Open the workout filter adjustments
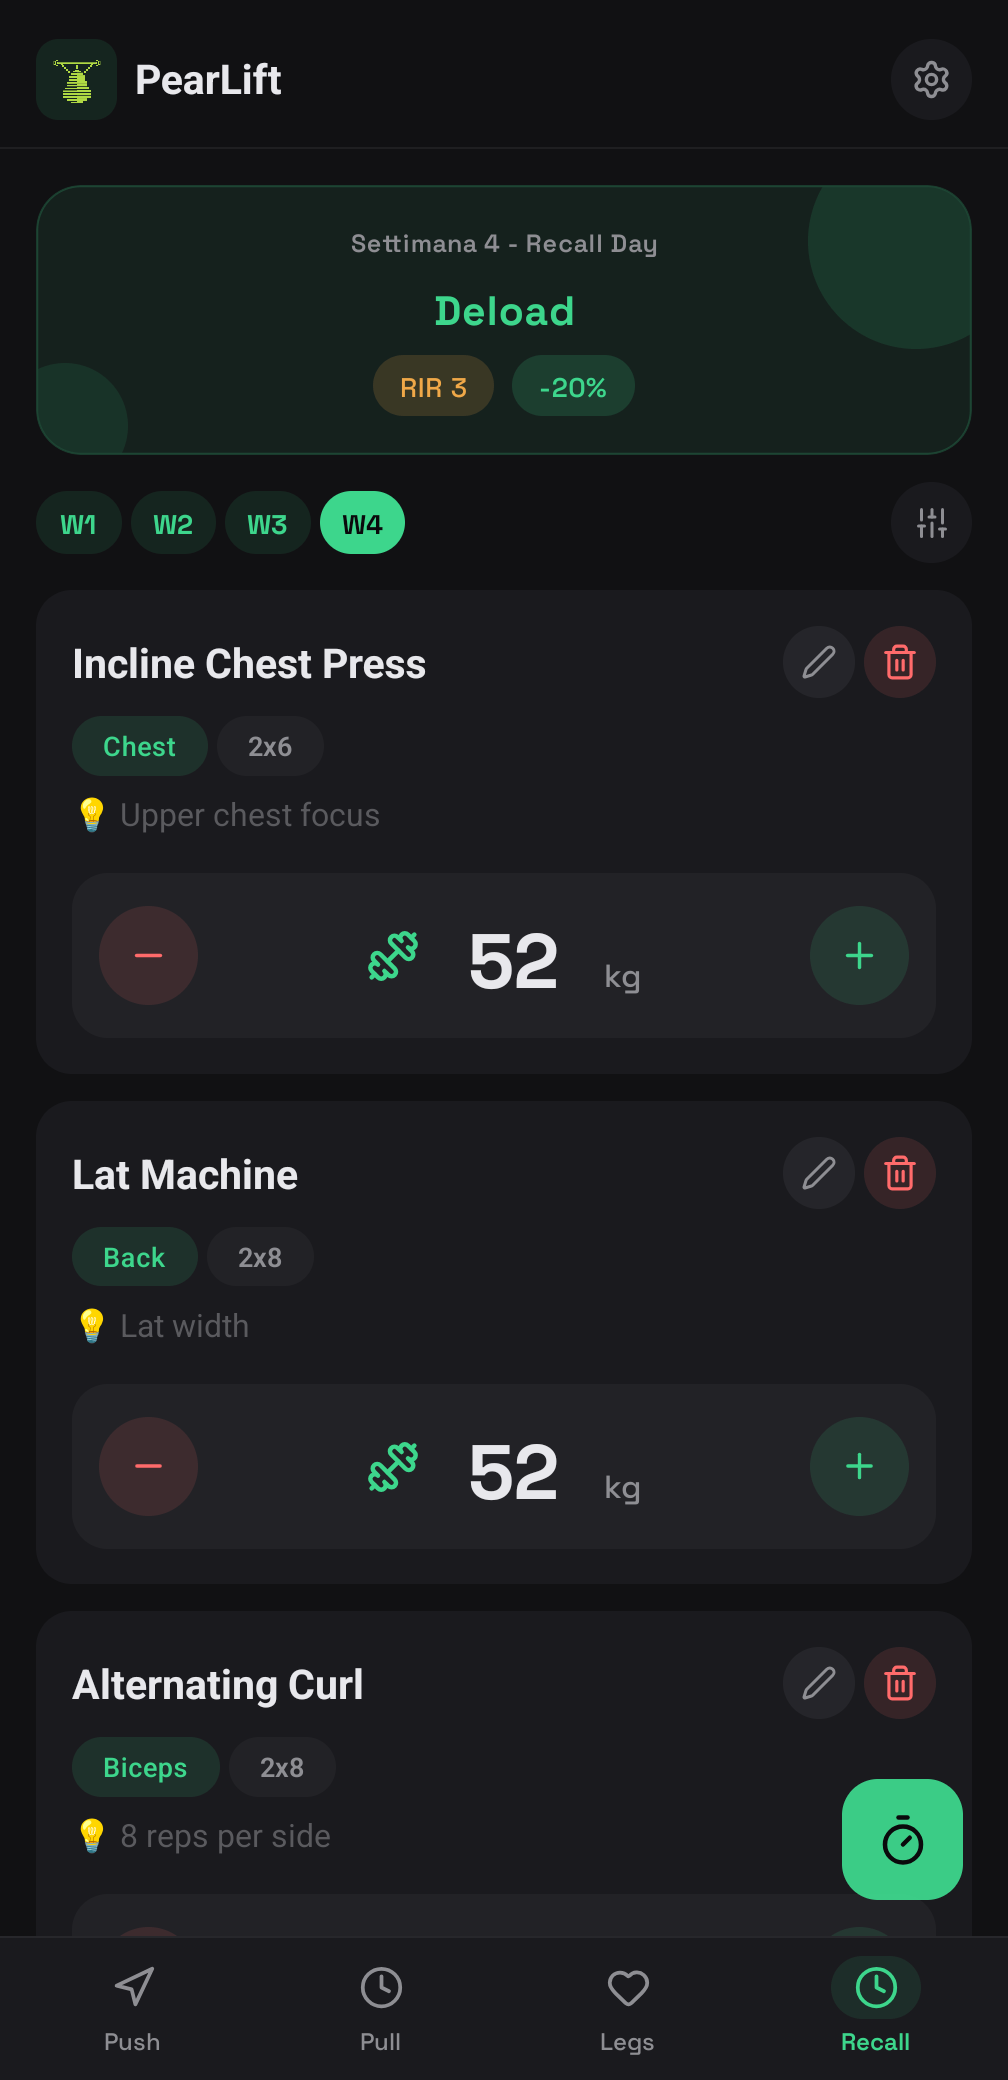This screenshot has height=2080, width=1008. 931,523
